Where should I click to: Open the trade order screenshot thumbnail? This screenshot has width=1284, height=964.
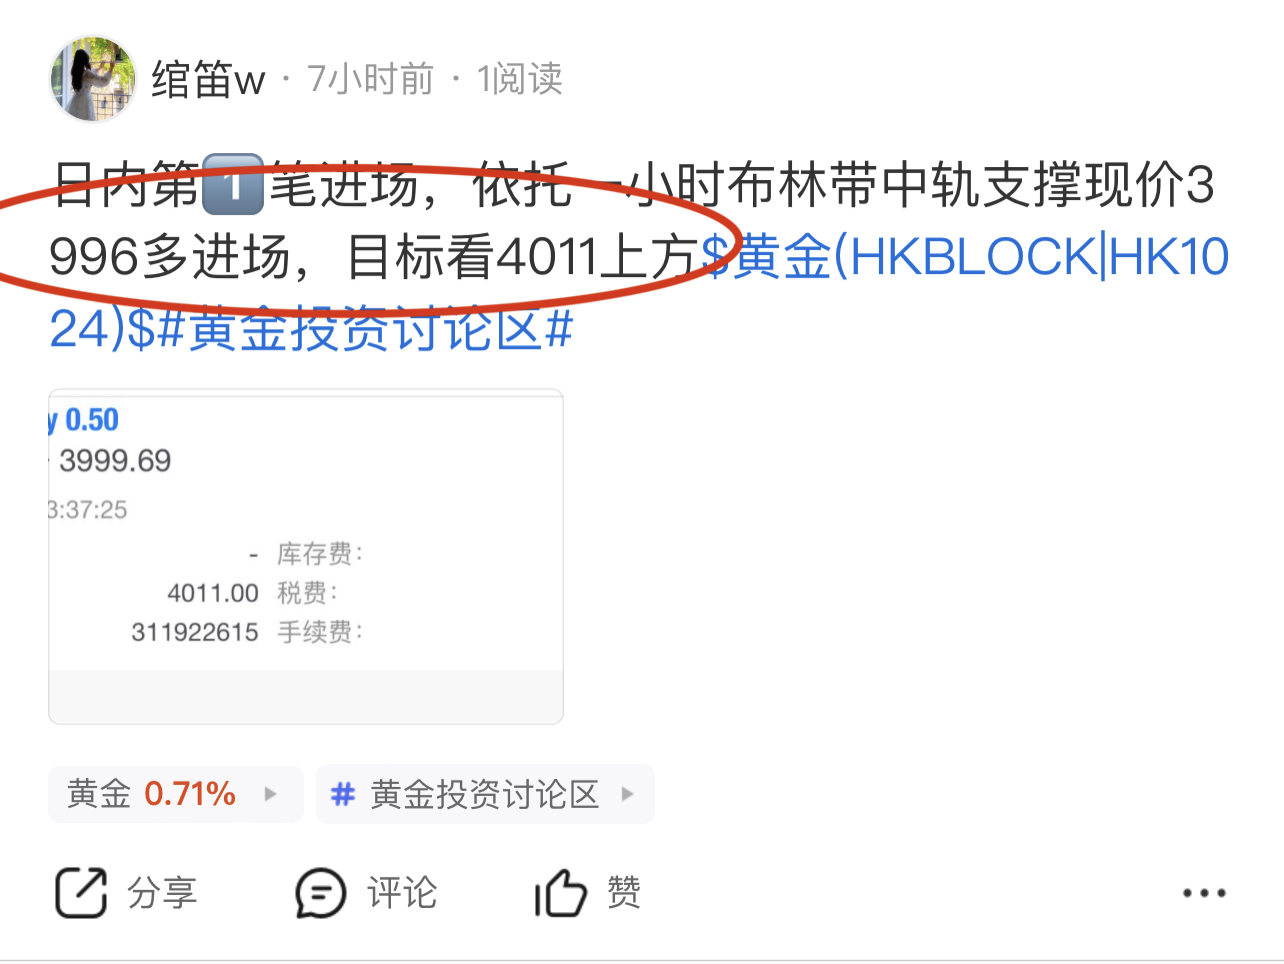(x=306, y=556)
